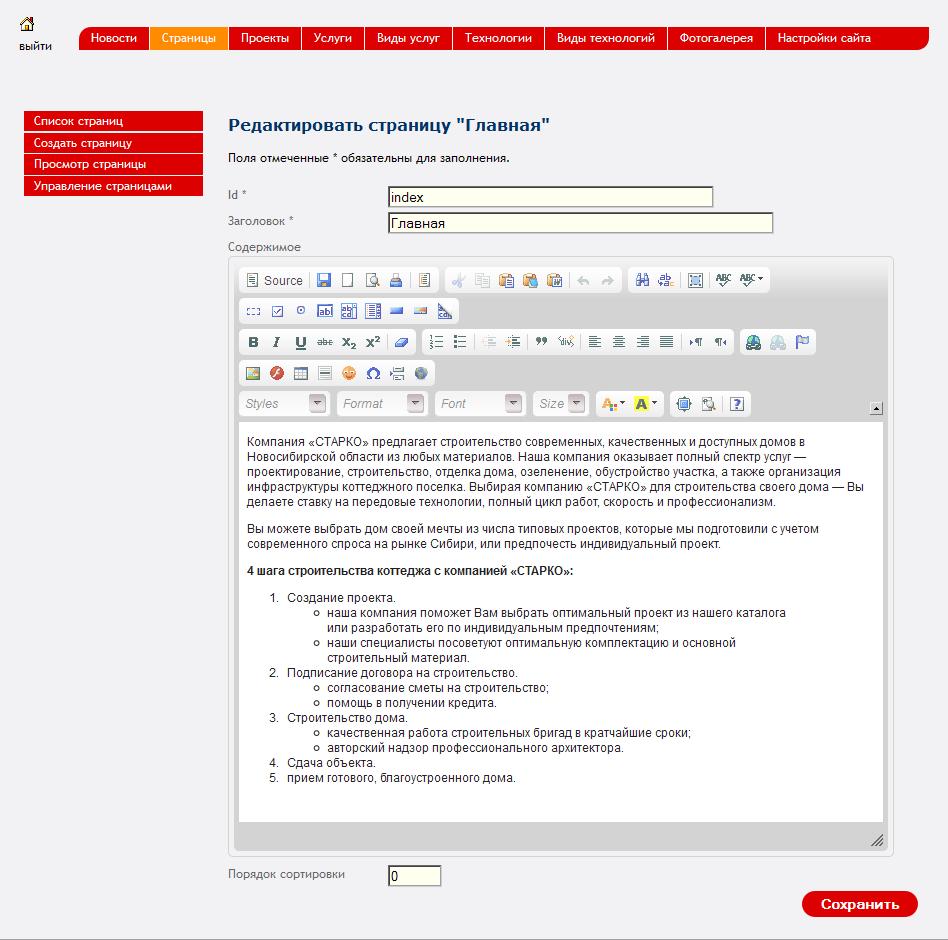Click the Block Quote icon

542,342
